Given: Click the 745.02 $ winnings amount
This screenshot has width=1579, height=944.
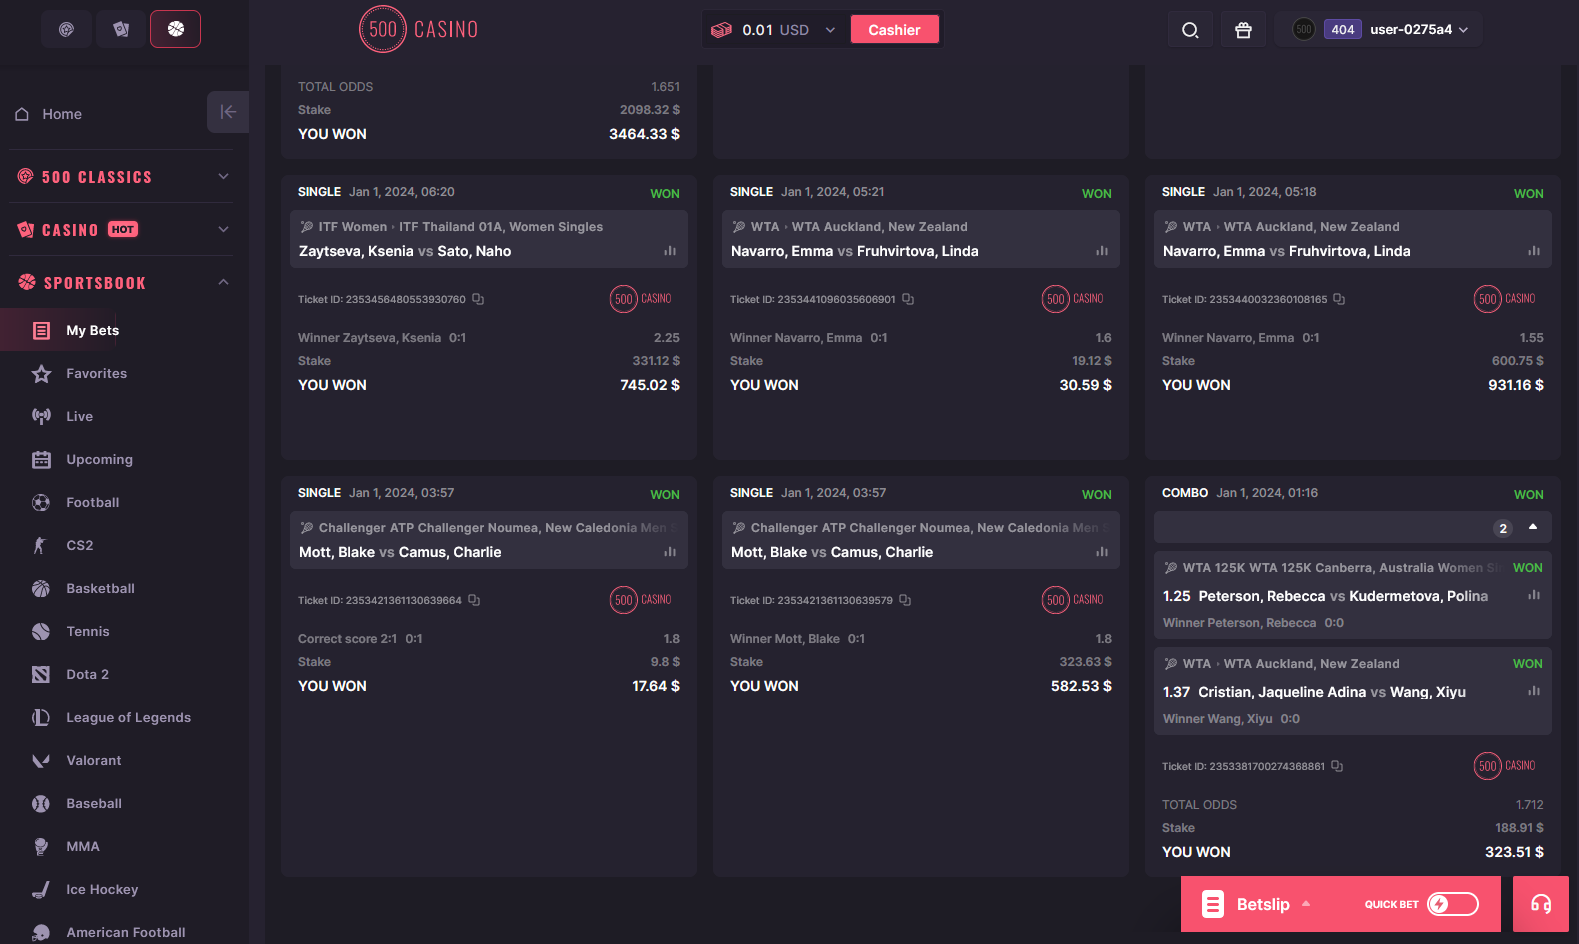Looking at the screenshot, I should click(x=650, y=385).
